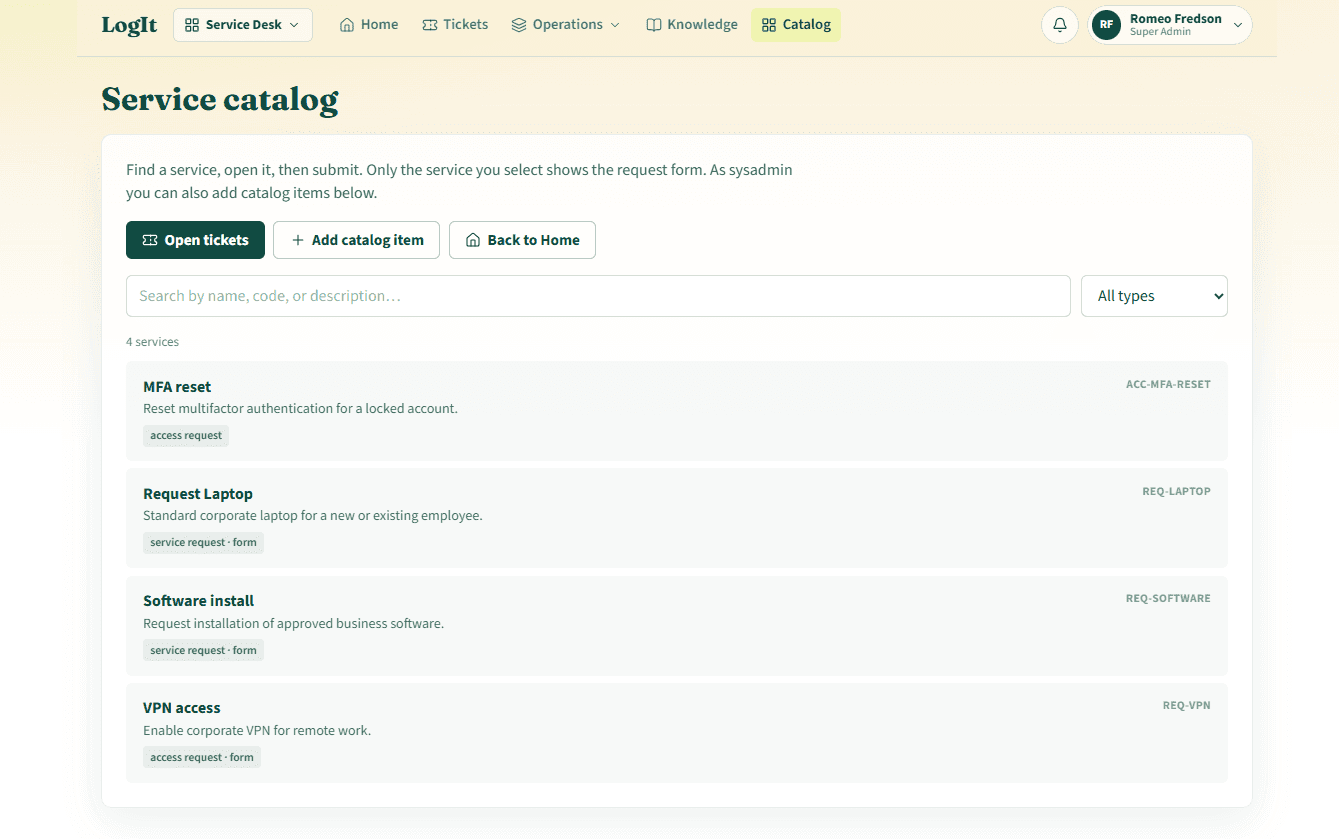Click the Software install service request tag

click(x=203, y=650)
